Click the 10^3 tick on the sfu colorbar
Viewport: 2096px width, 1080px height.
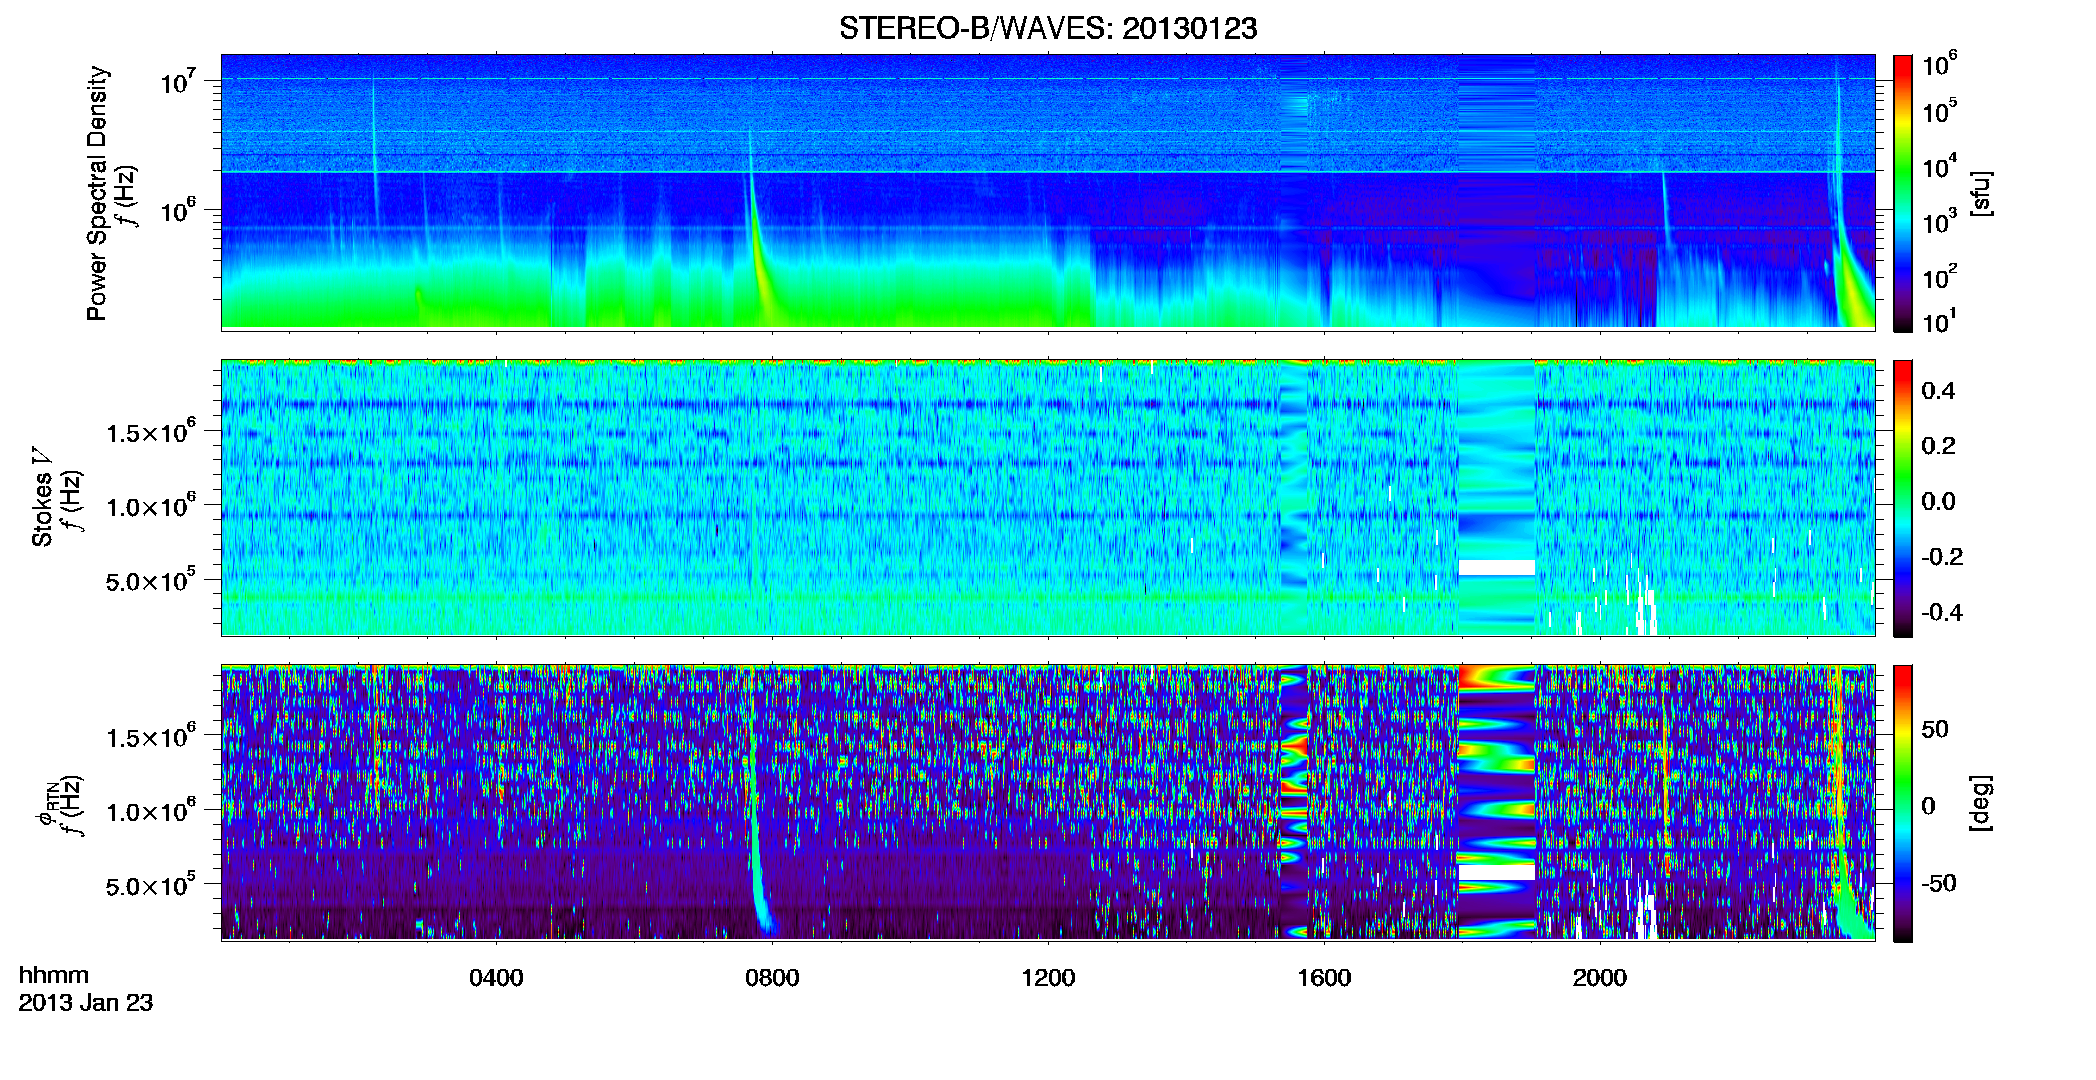[1940, 222]
